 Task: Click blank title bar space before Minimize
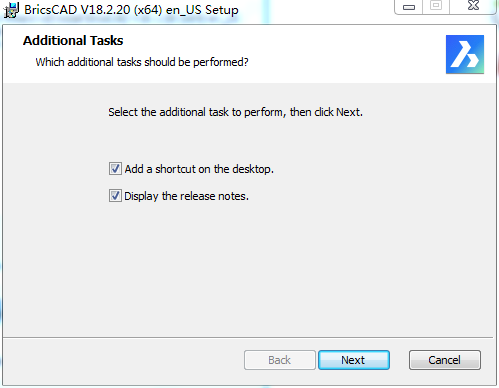click(x=317, y=10)
